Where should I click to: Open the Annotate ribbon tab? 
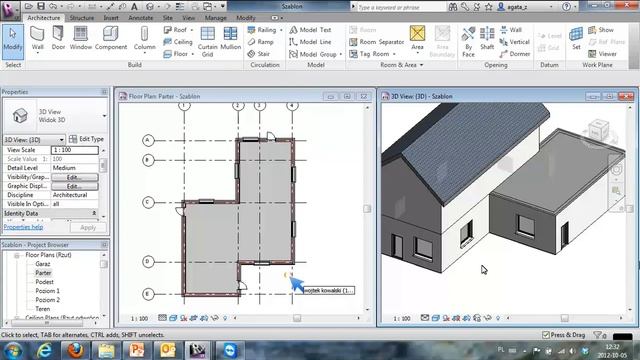(141, 18)
